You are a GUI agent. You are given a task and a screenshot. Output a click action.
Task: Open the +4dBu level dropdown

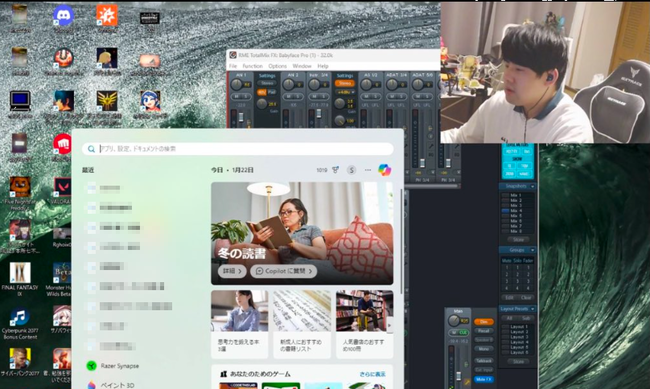[345, 92]
